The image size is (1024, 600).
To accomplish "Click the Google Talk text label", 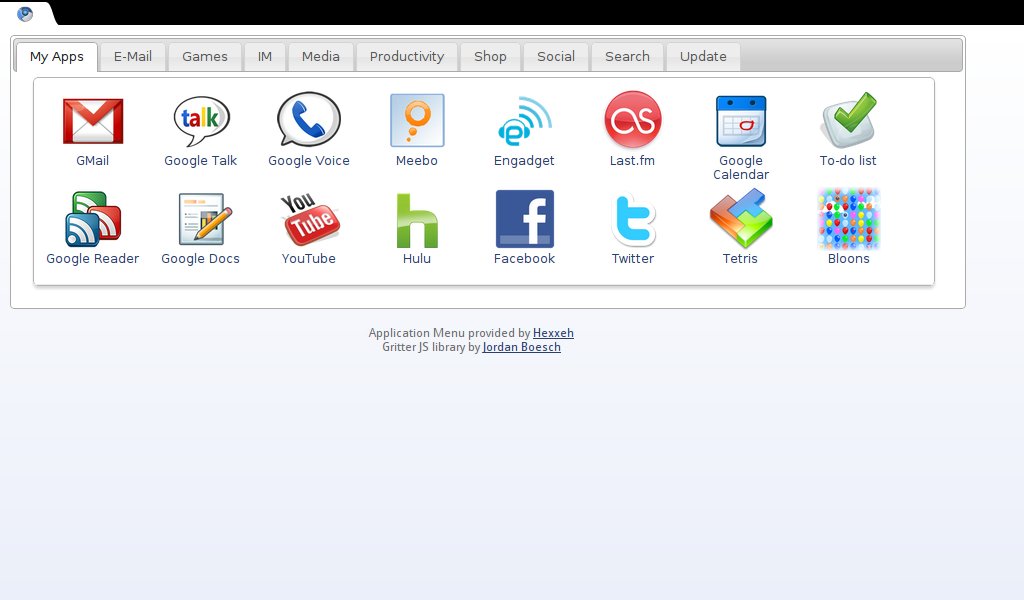I will tap(200, 161).
